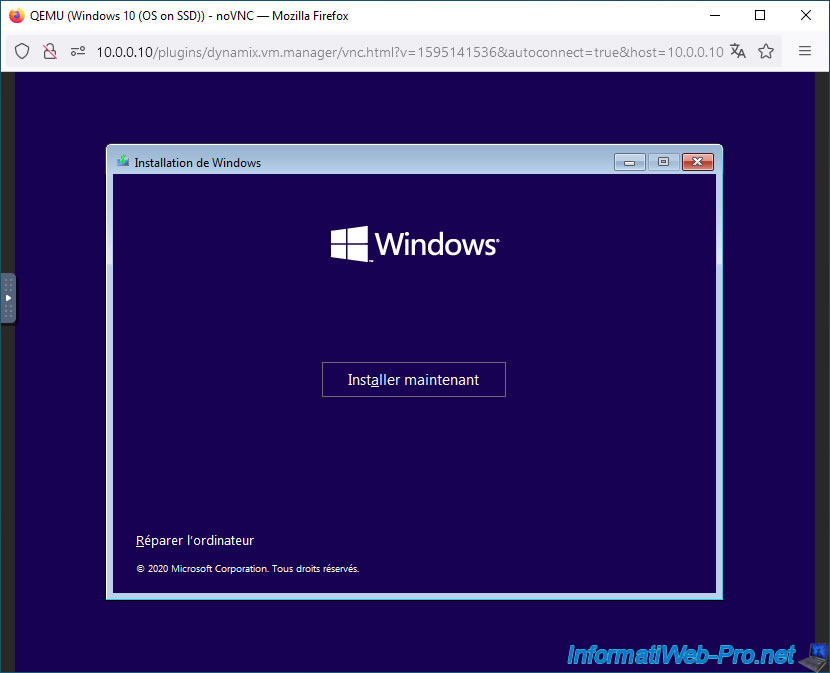Click the setup icon in Installation de Windows title bar
The height and width of the screenshot is (673, 830).
pos(123,161)
